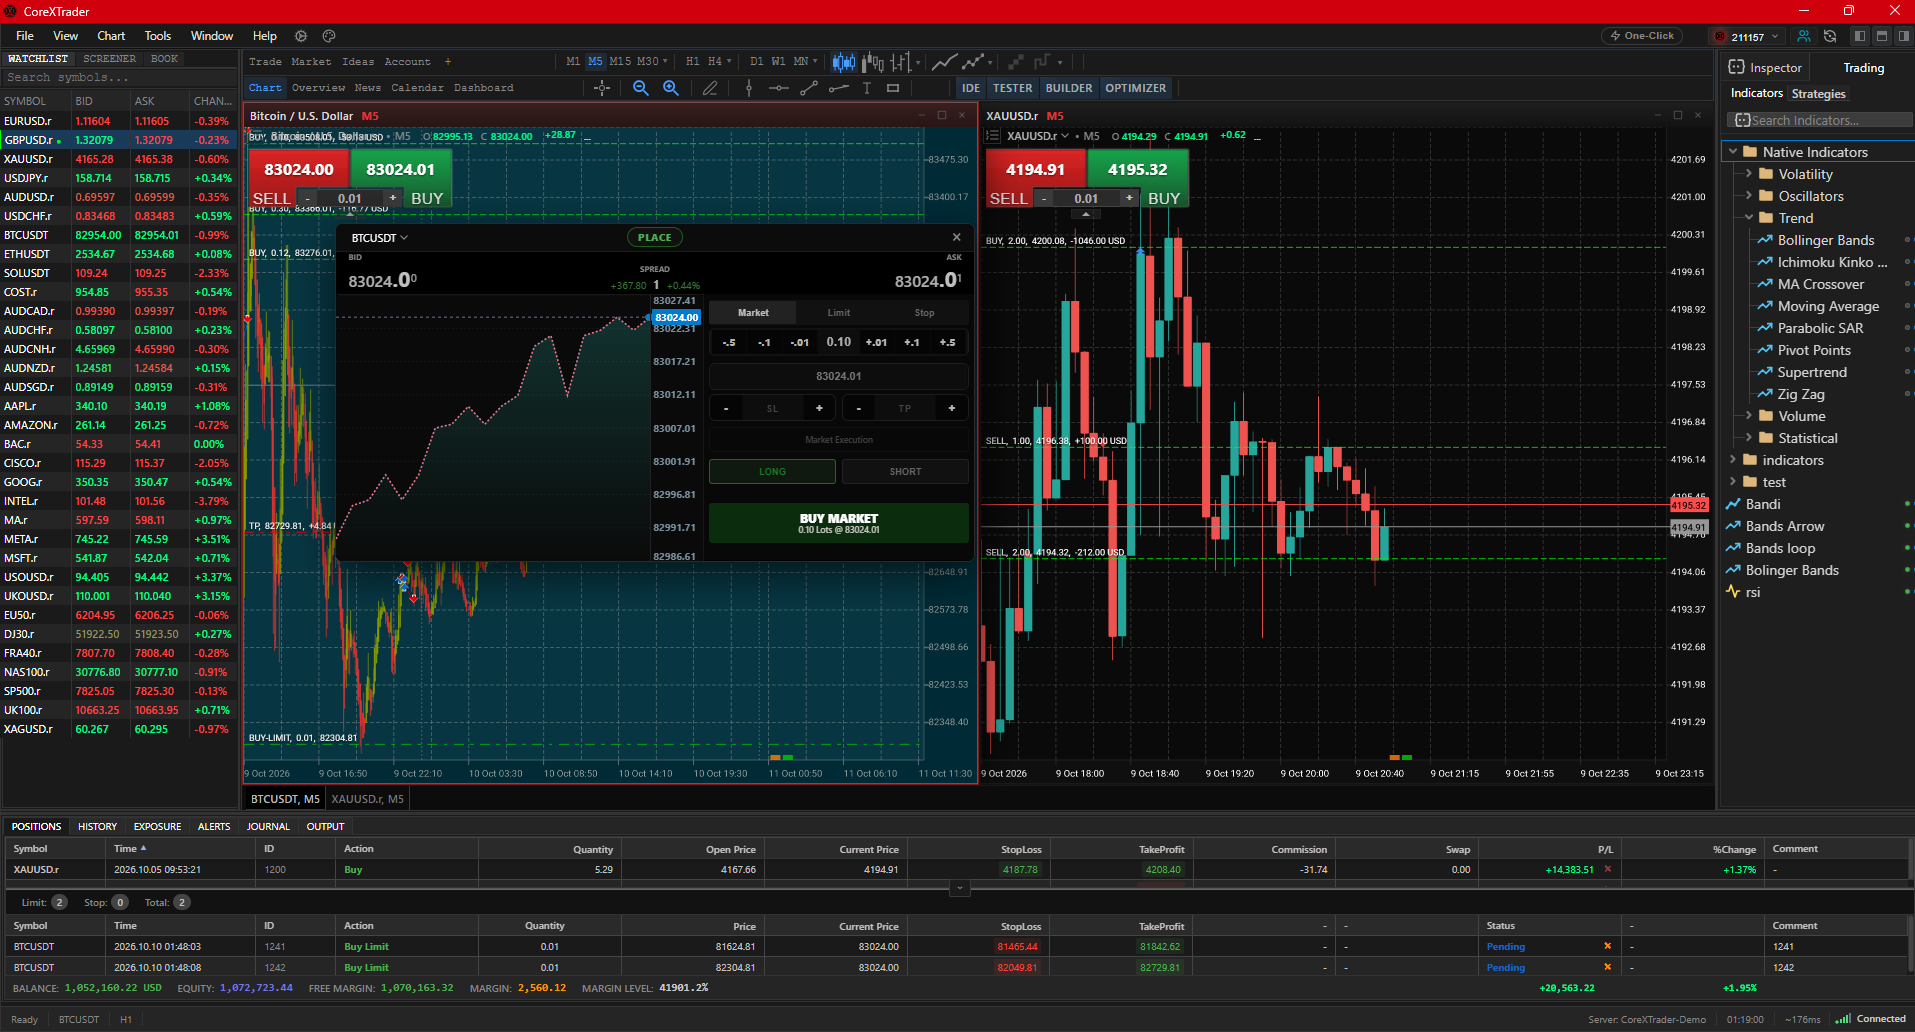The width and height of the screenshot is (1915, 1032).
Task: Toggle the left sidebar panel layout icon
Action: point(1860,36)
